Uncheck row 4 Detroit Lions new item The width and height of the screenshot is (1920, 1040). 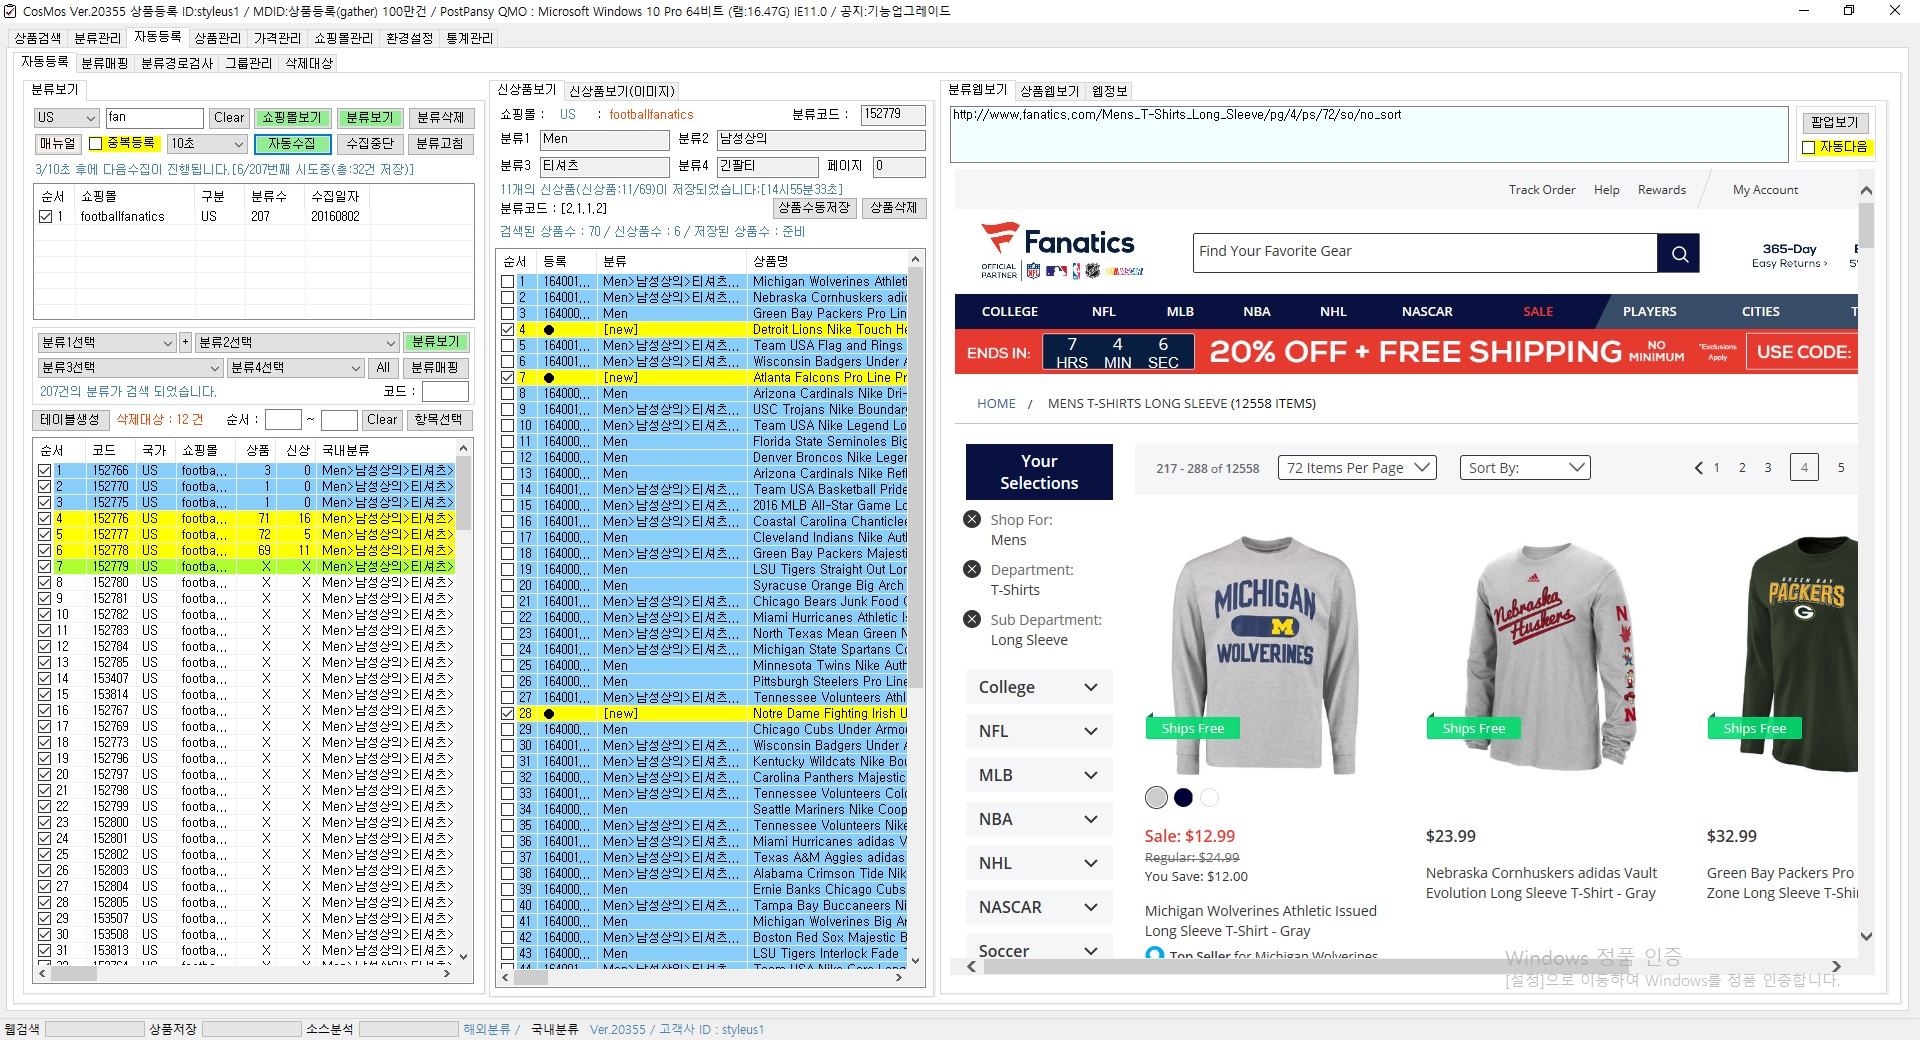pos(508,330)
